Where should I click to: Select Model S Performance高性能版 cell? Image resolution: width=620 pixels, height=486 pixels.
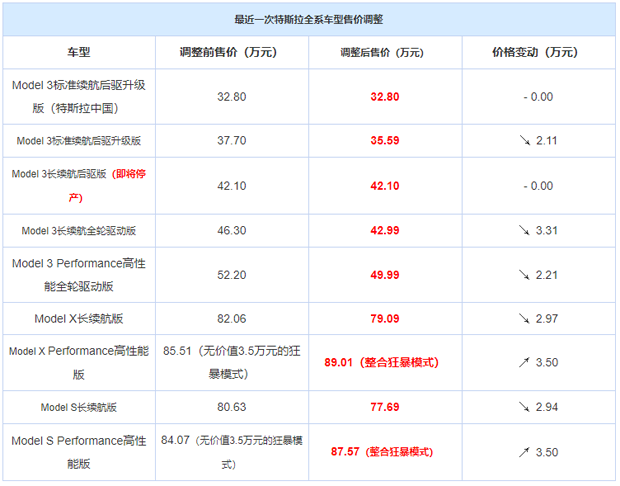79,452
